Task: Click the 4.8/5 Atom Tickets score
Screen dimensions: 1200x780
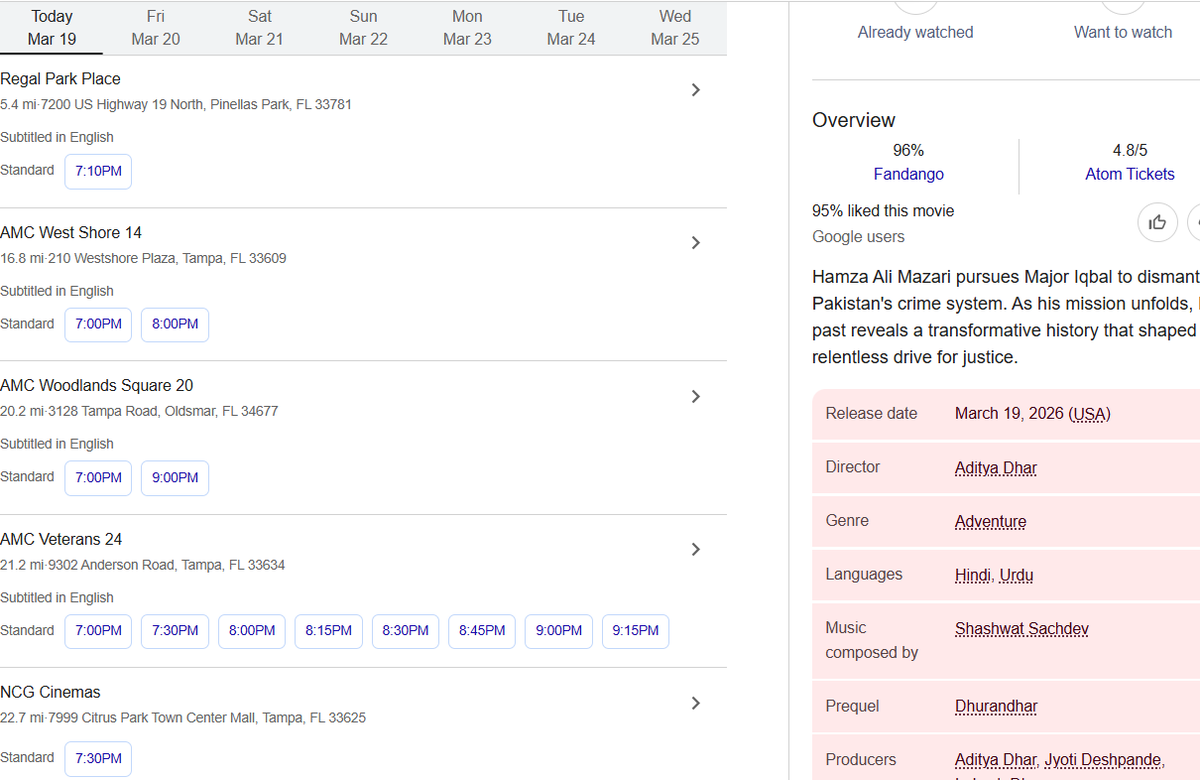Action: coord(1130,150)
